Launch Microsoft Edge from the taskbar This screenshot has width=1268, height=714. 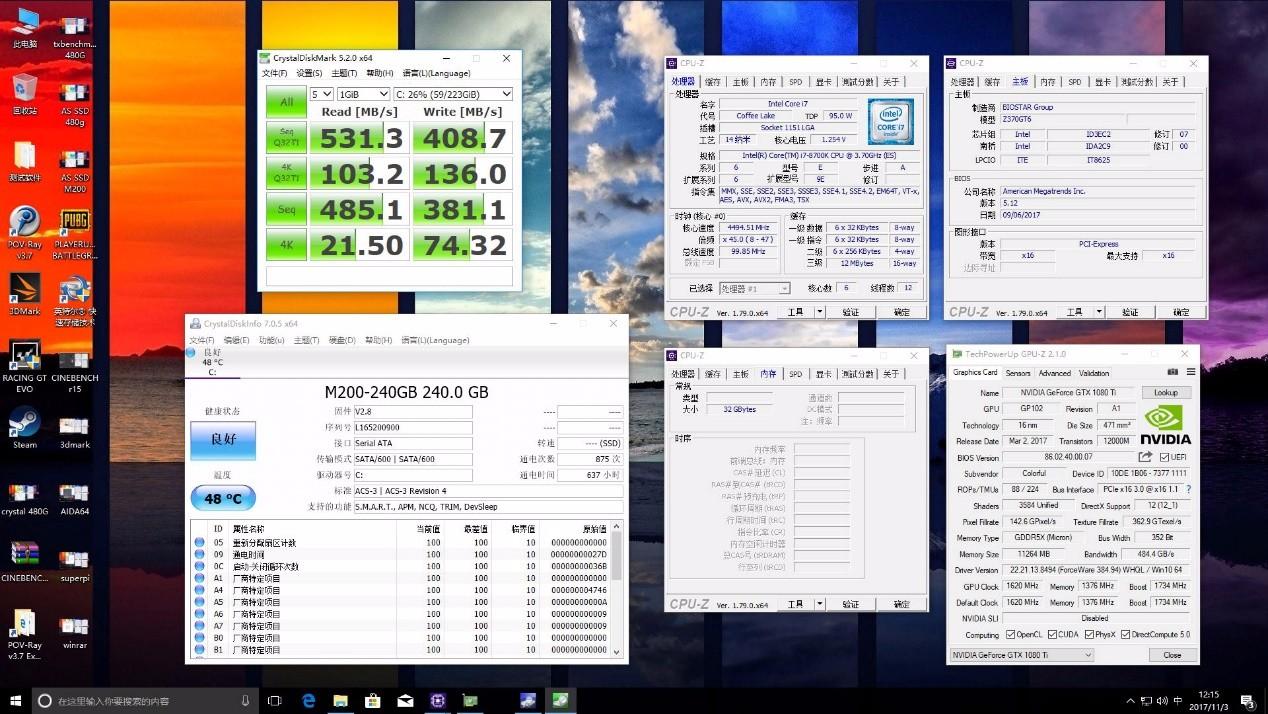tap(309, 701)
